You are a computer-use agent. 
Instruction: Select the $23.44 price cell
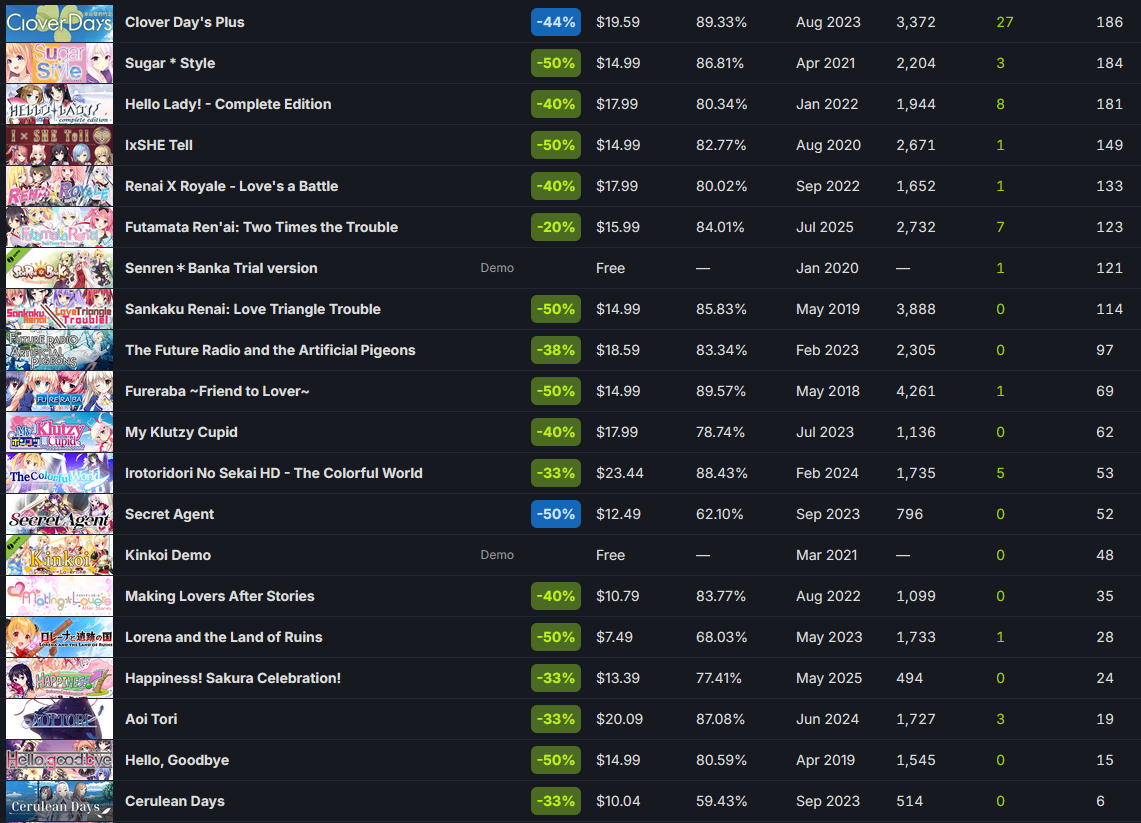click(x=620, y=473)
